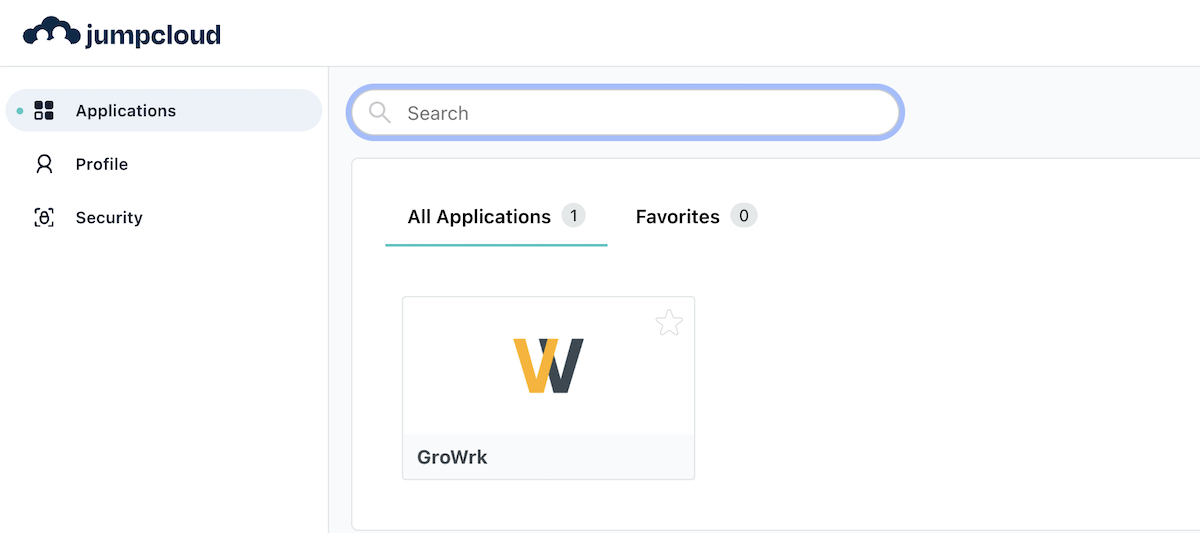The image size is (1200, 533).
Task: Click the JumpCloud cloud logo icon
Action: click(51, 33)
